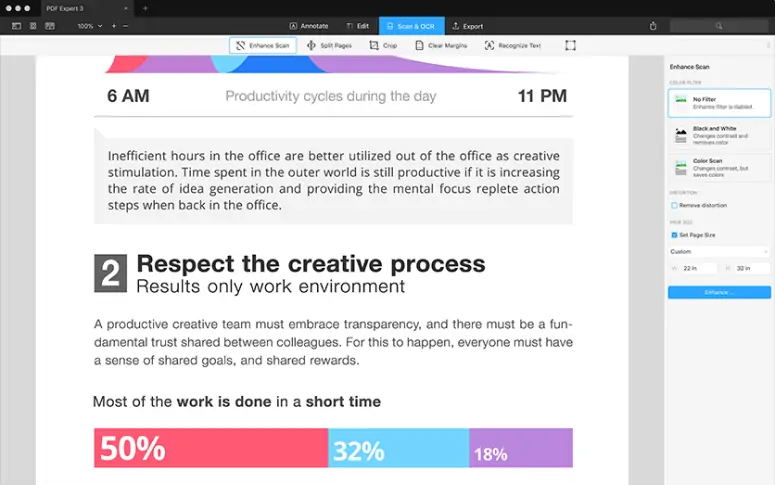This screenshot has height=485, width=775.
Task: Enable the Remove distortion checkbox
Action: pos(674,205)
